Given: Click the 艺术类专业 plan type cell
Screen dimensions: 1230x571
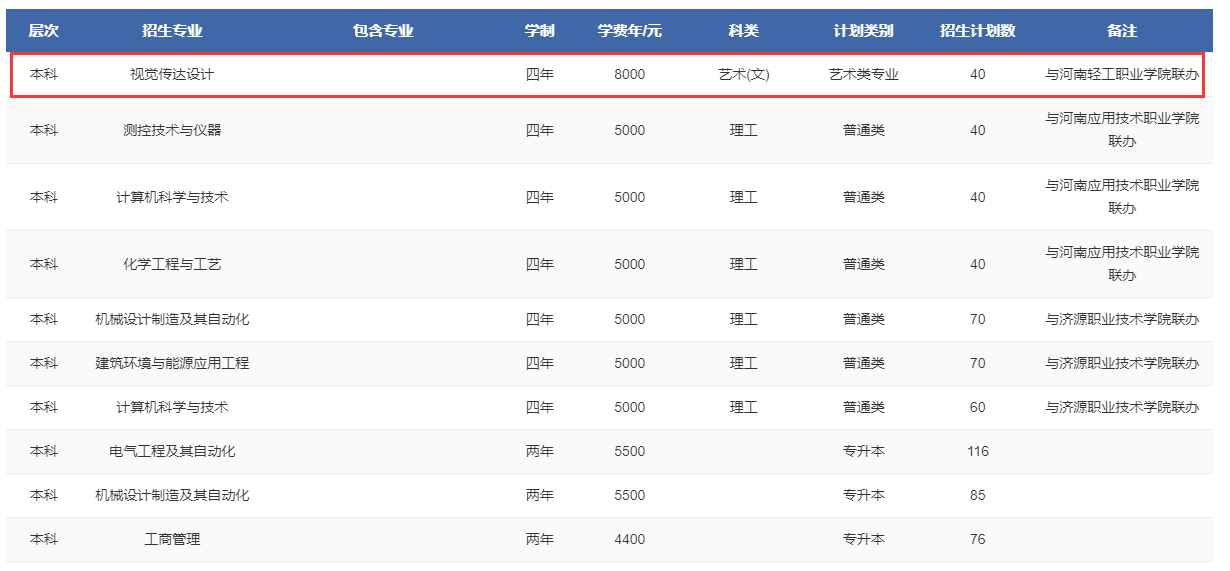Looking at the screenshot, I should pos(864,74).
